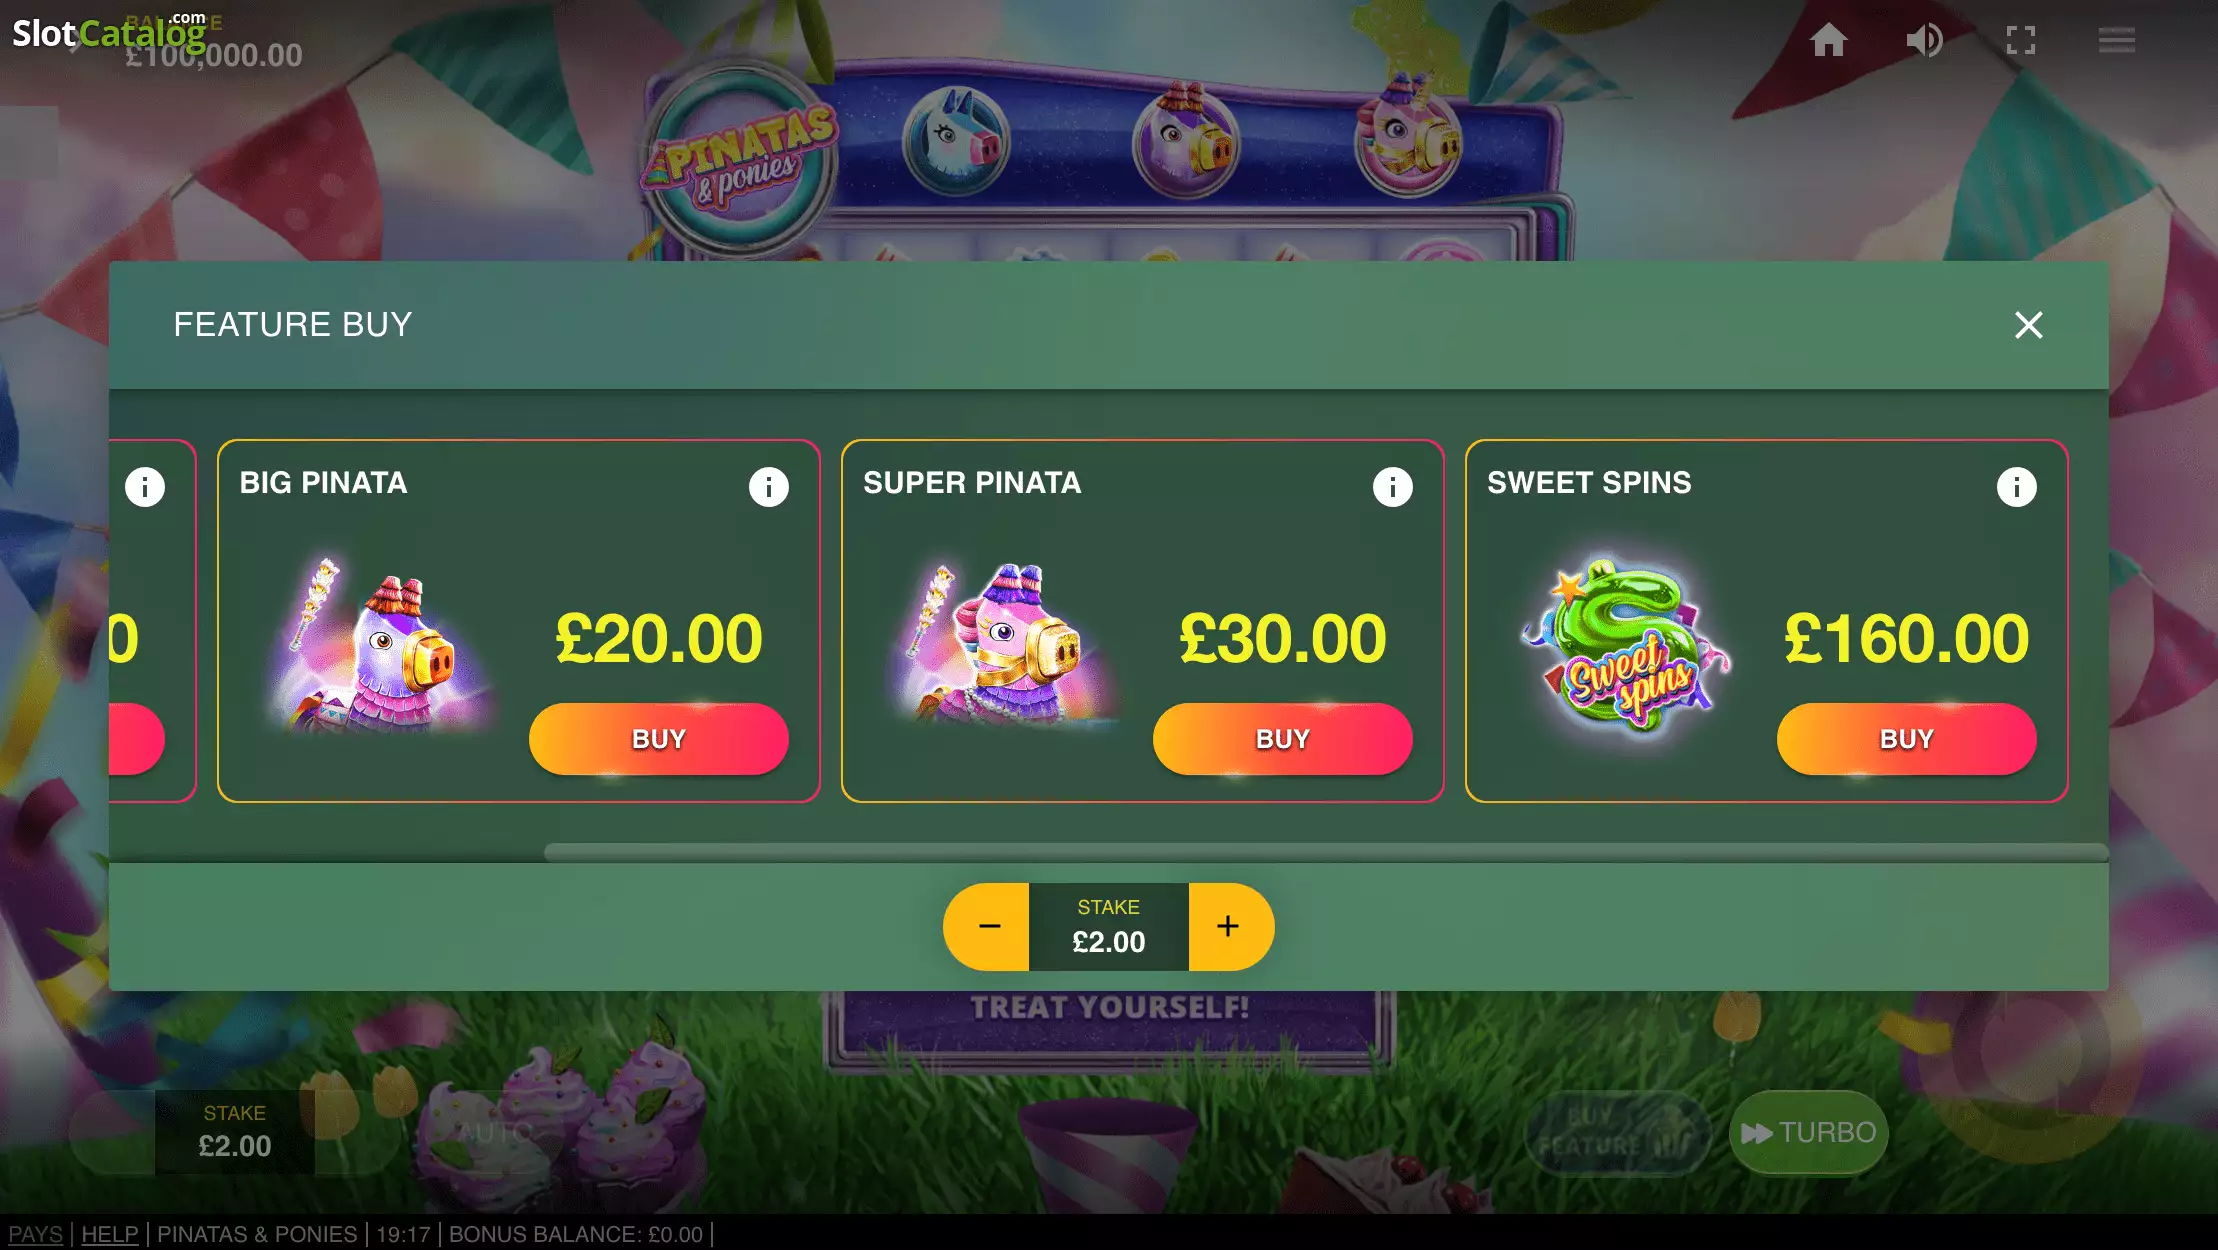Image resolution: width=2218 pixels, height=1250 pixels.
Task: Show info for Big Pinata
Action: (769, 487)
